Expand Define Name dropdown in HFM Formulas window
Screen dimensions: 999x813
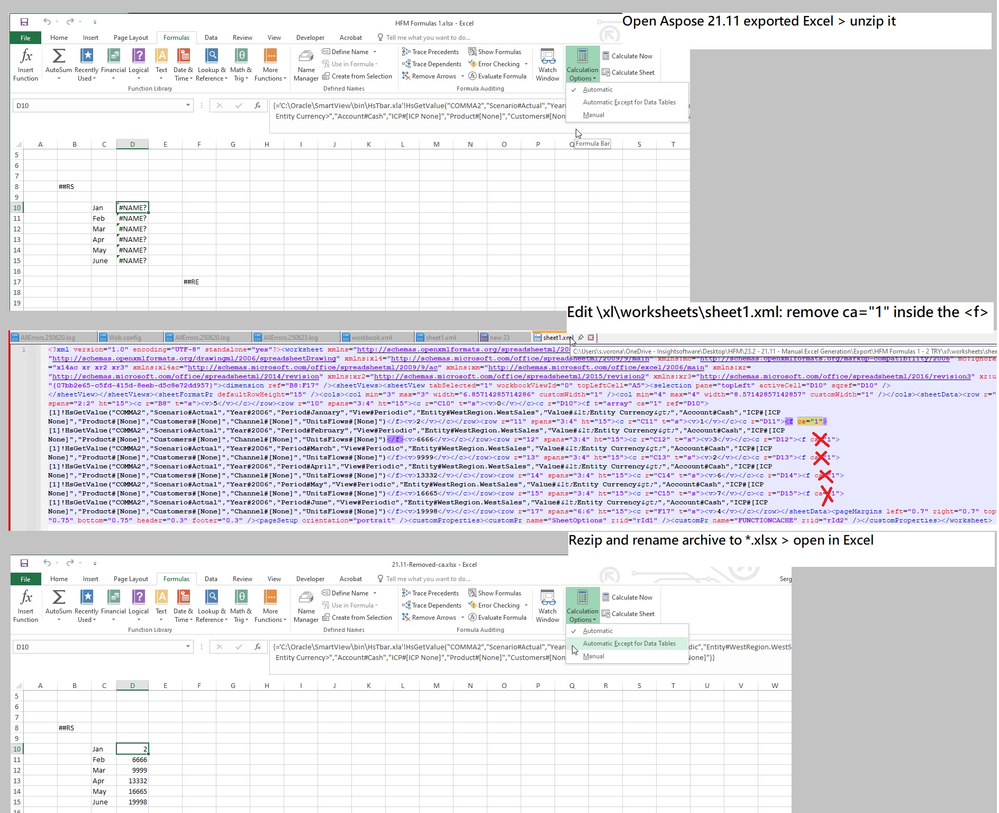click(x=375, y=52)
